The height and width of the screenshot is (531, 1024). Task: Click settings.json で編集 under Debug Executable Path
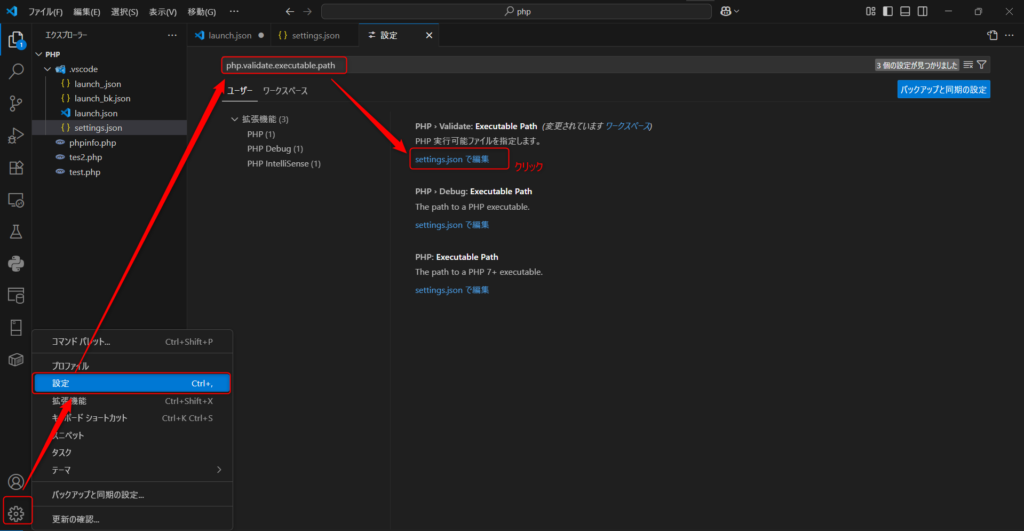452,225
